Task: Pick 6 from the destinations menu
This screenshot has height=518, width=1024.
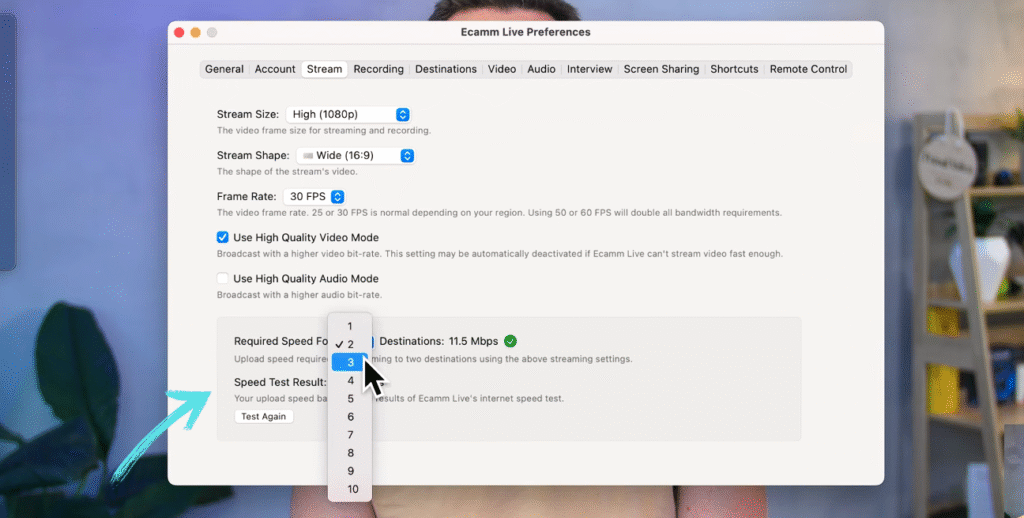Action: point(350,417)
